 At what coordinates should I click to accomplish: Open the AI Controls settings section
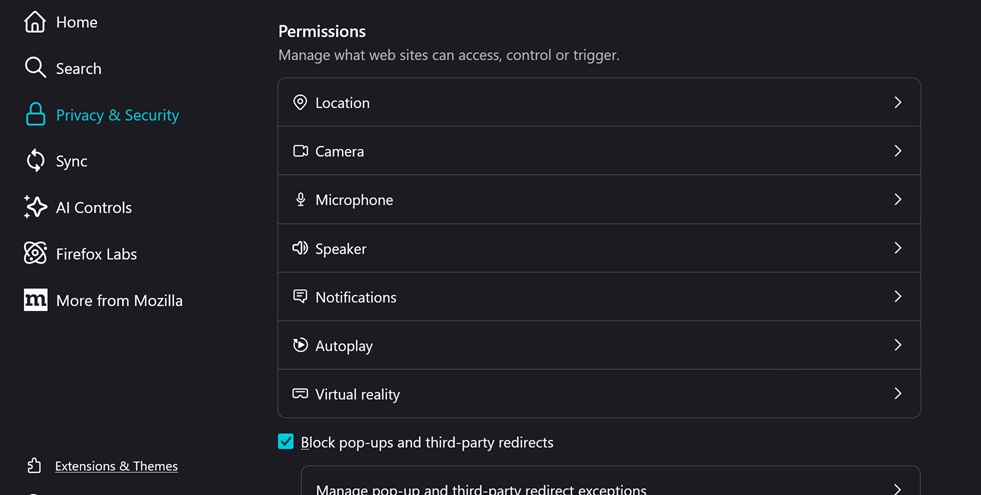coord(94,207)
